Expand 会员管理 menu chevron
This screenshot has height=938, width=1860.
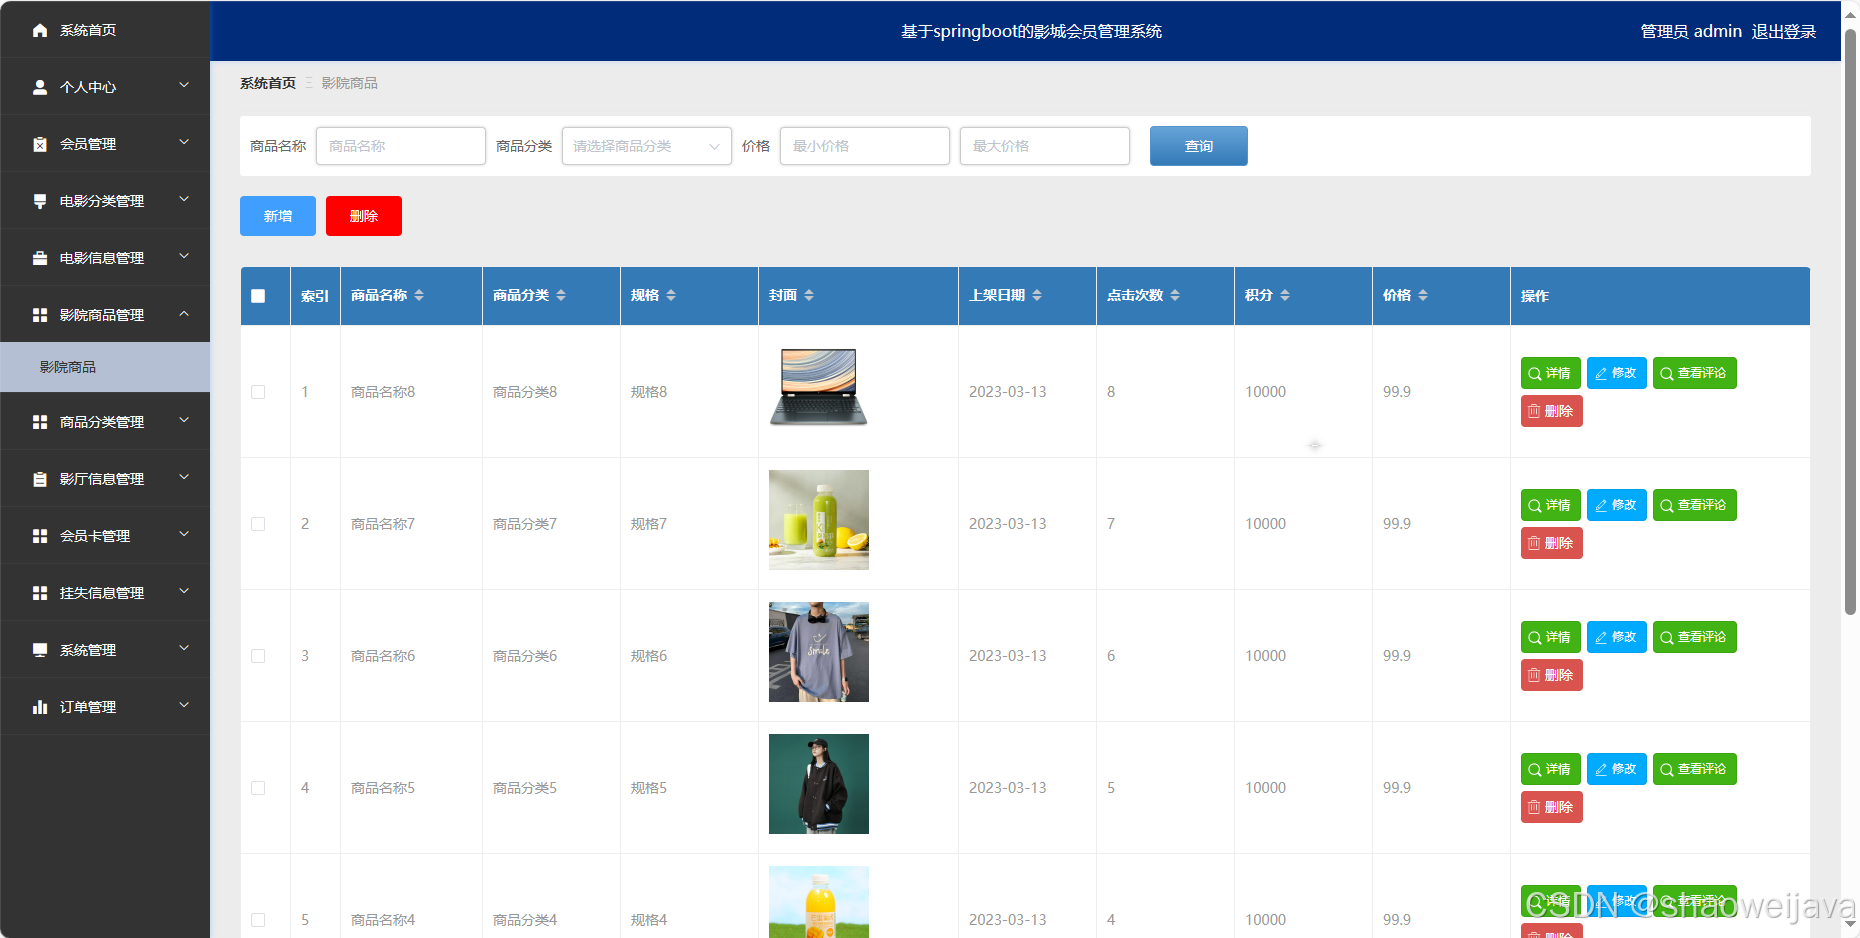pyautogui.click(x=184, y=143)
